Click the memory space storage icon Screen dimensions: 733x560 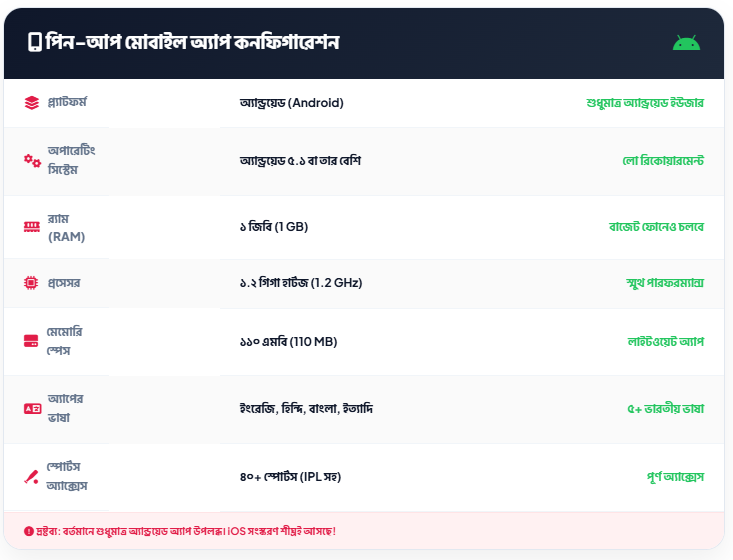(32, 341)
